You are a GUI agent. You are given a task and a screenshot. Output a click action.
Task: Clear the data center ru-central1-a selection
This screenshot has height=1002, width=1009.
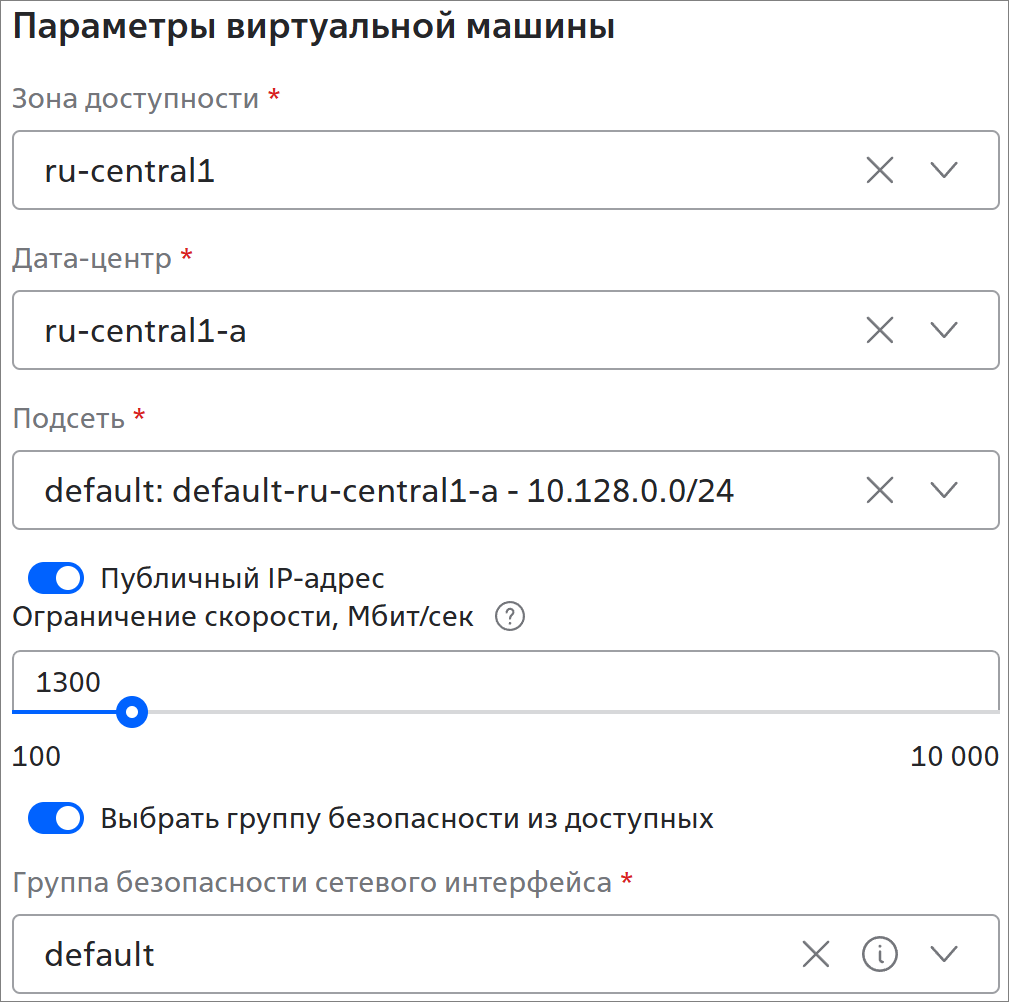click(x=879, y=330)
